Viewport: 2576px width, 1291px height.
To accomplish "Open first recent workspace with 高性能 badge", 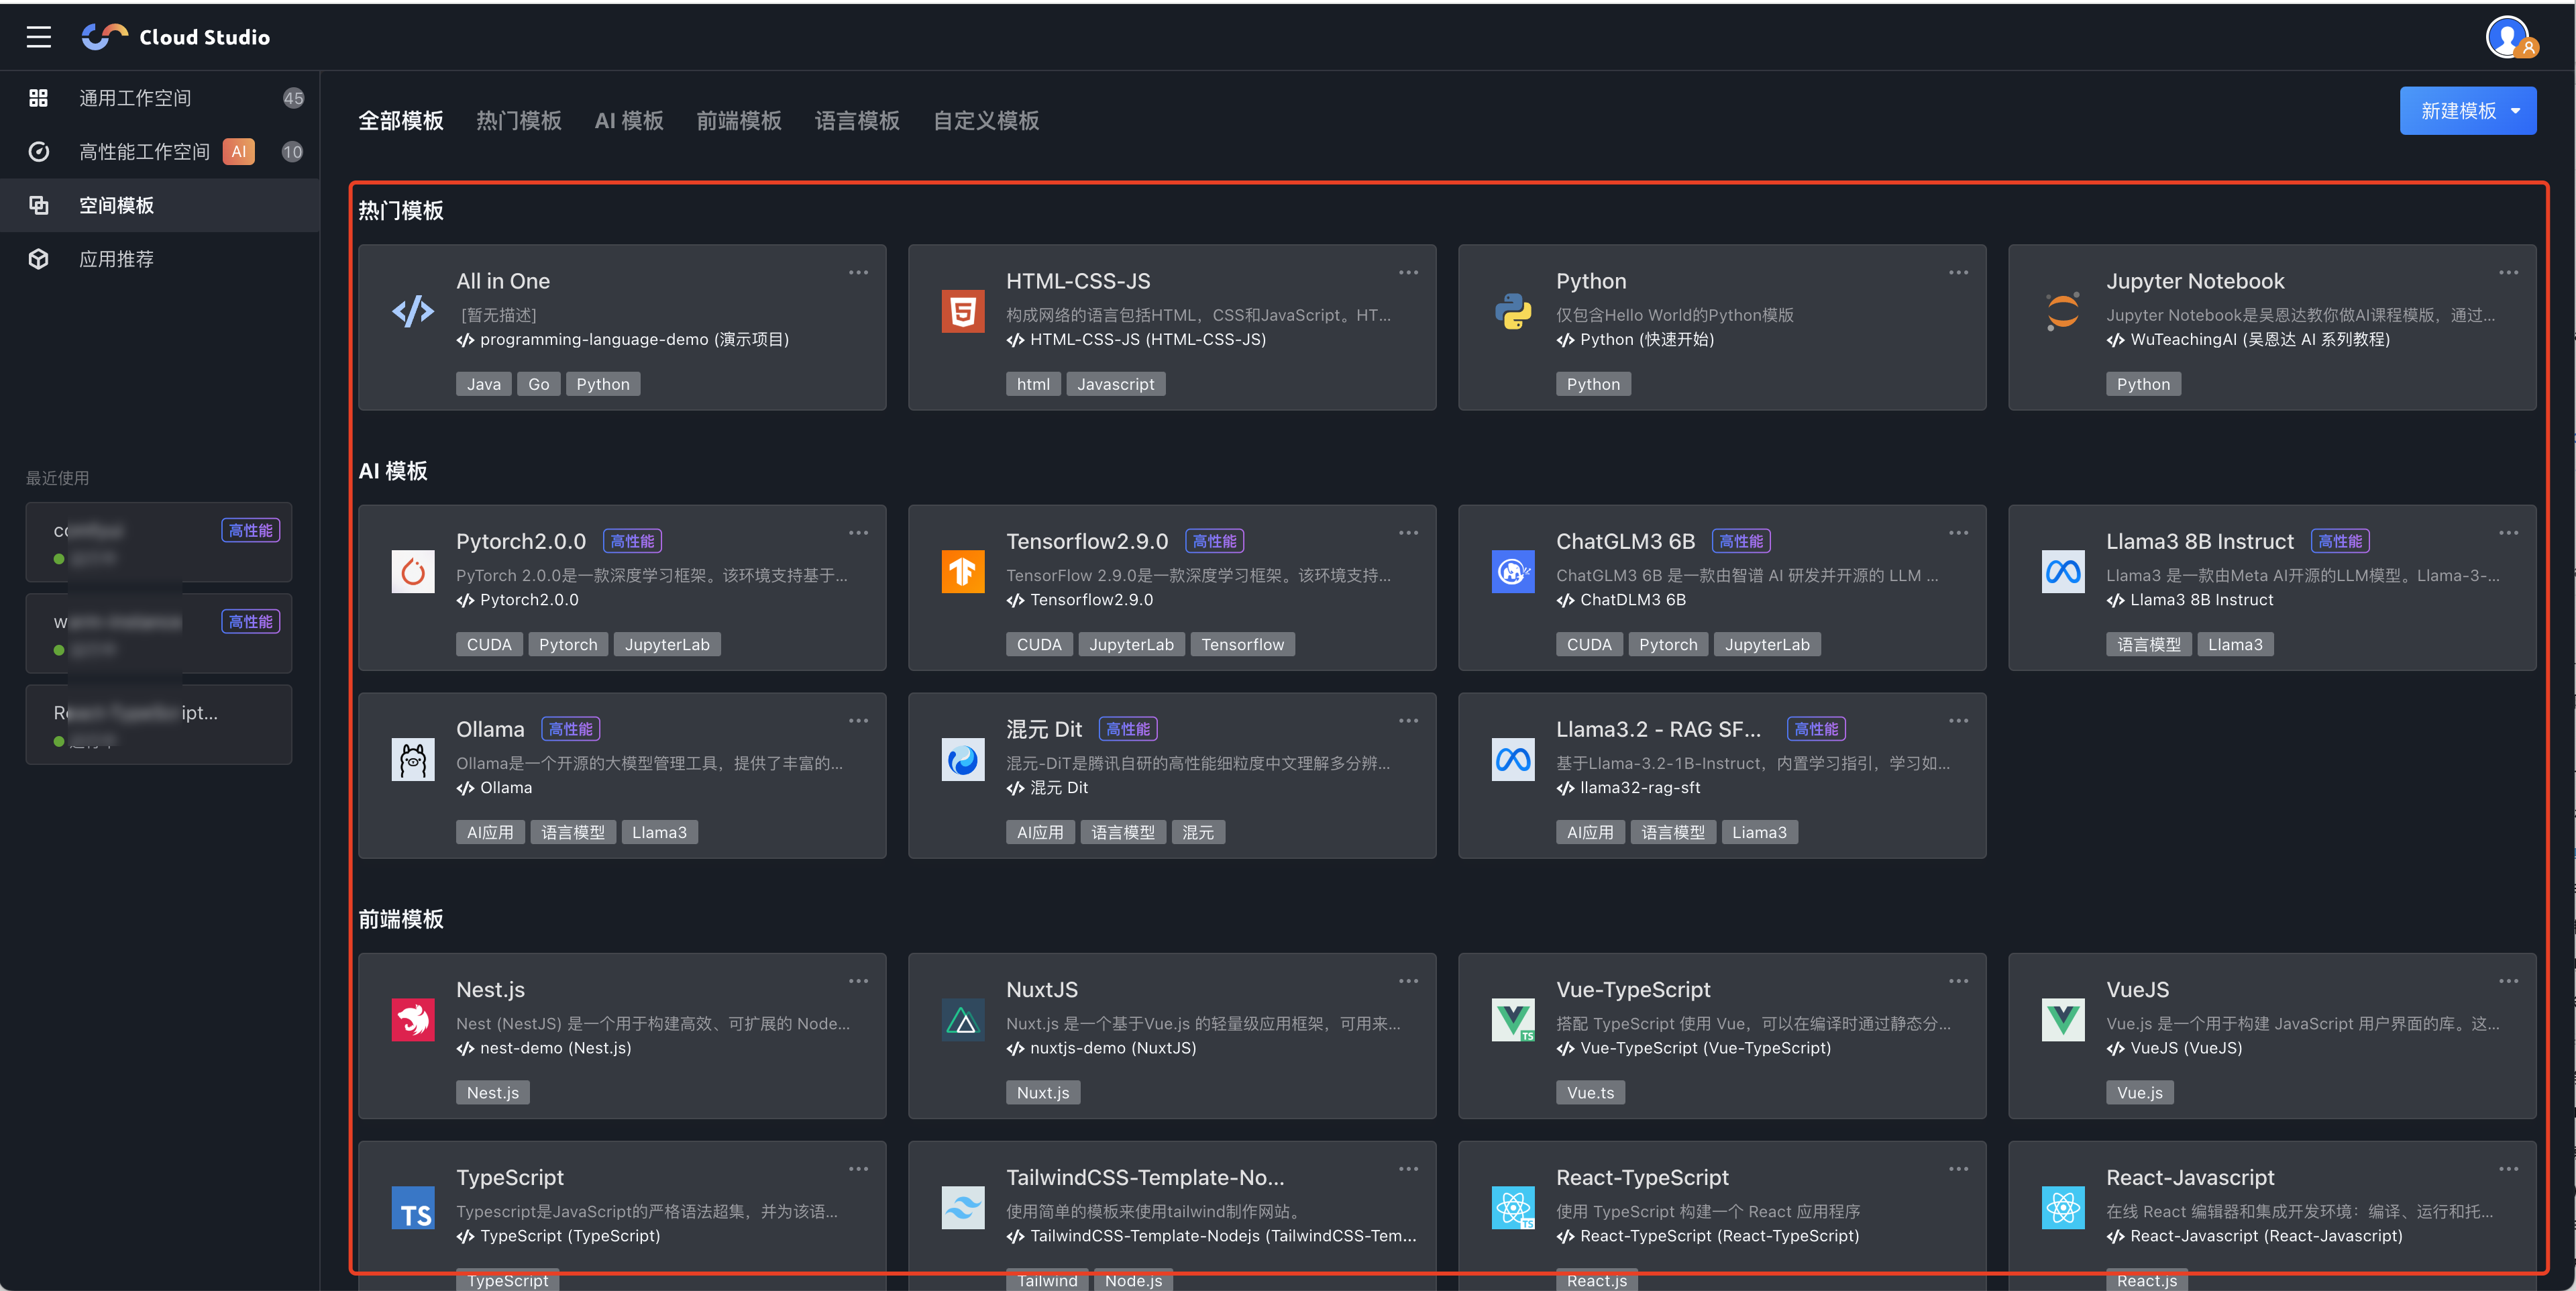I will [158, 542].
